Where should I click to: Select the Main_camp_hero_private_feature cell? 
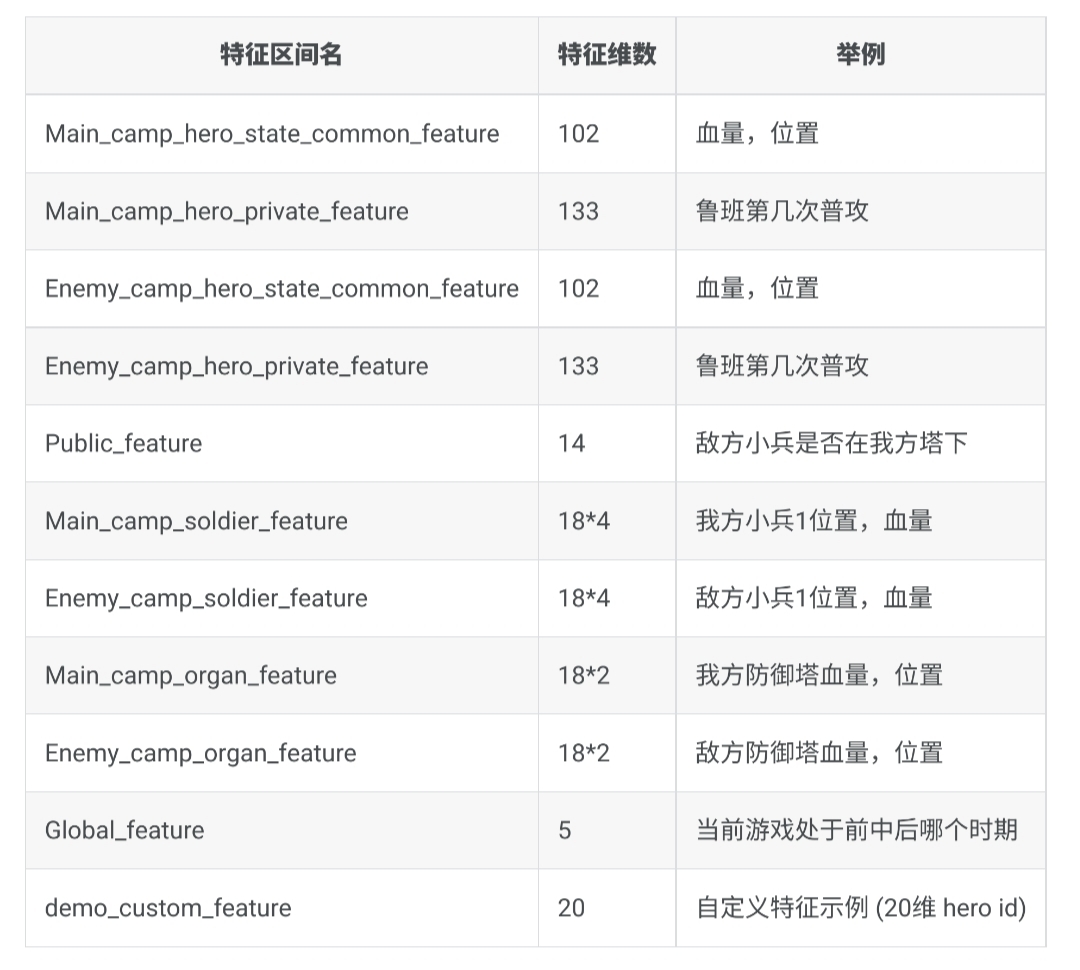227,211
